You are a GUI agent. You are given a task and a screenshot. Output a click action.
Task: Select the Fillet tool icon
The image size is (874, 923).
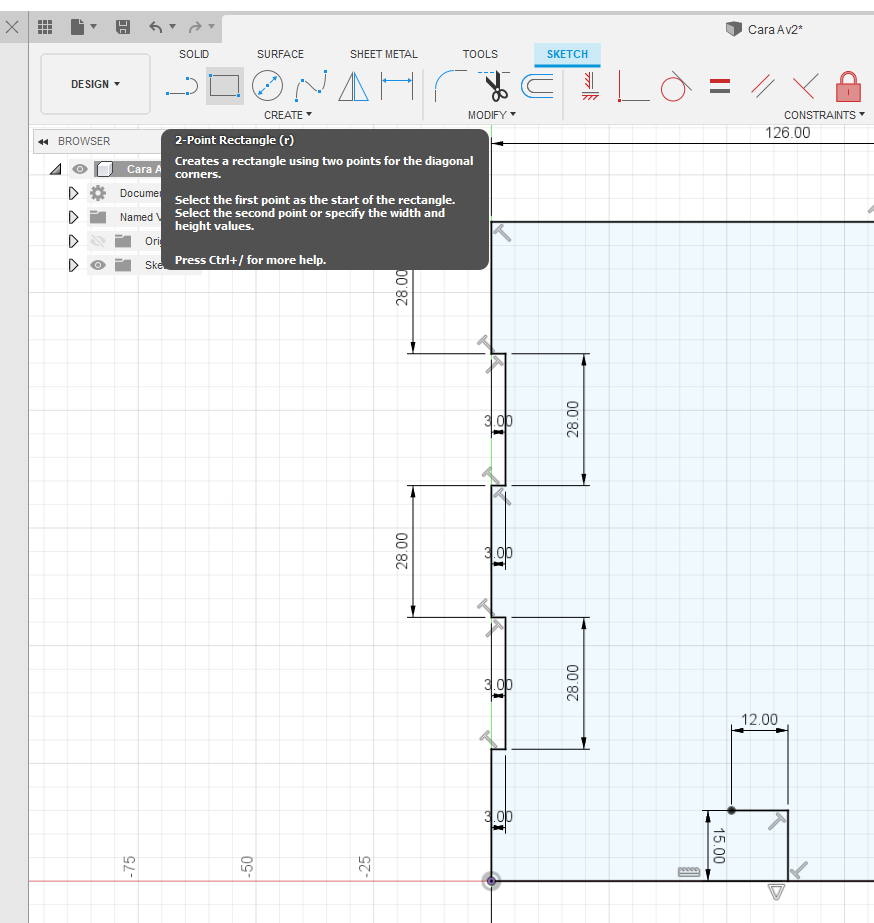click(450, 86)
